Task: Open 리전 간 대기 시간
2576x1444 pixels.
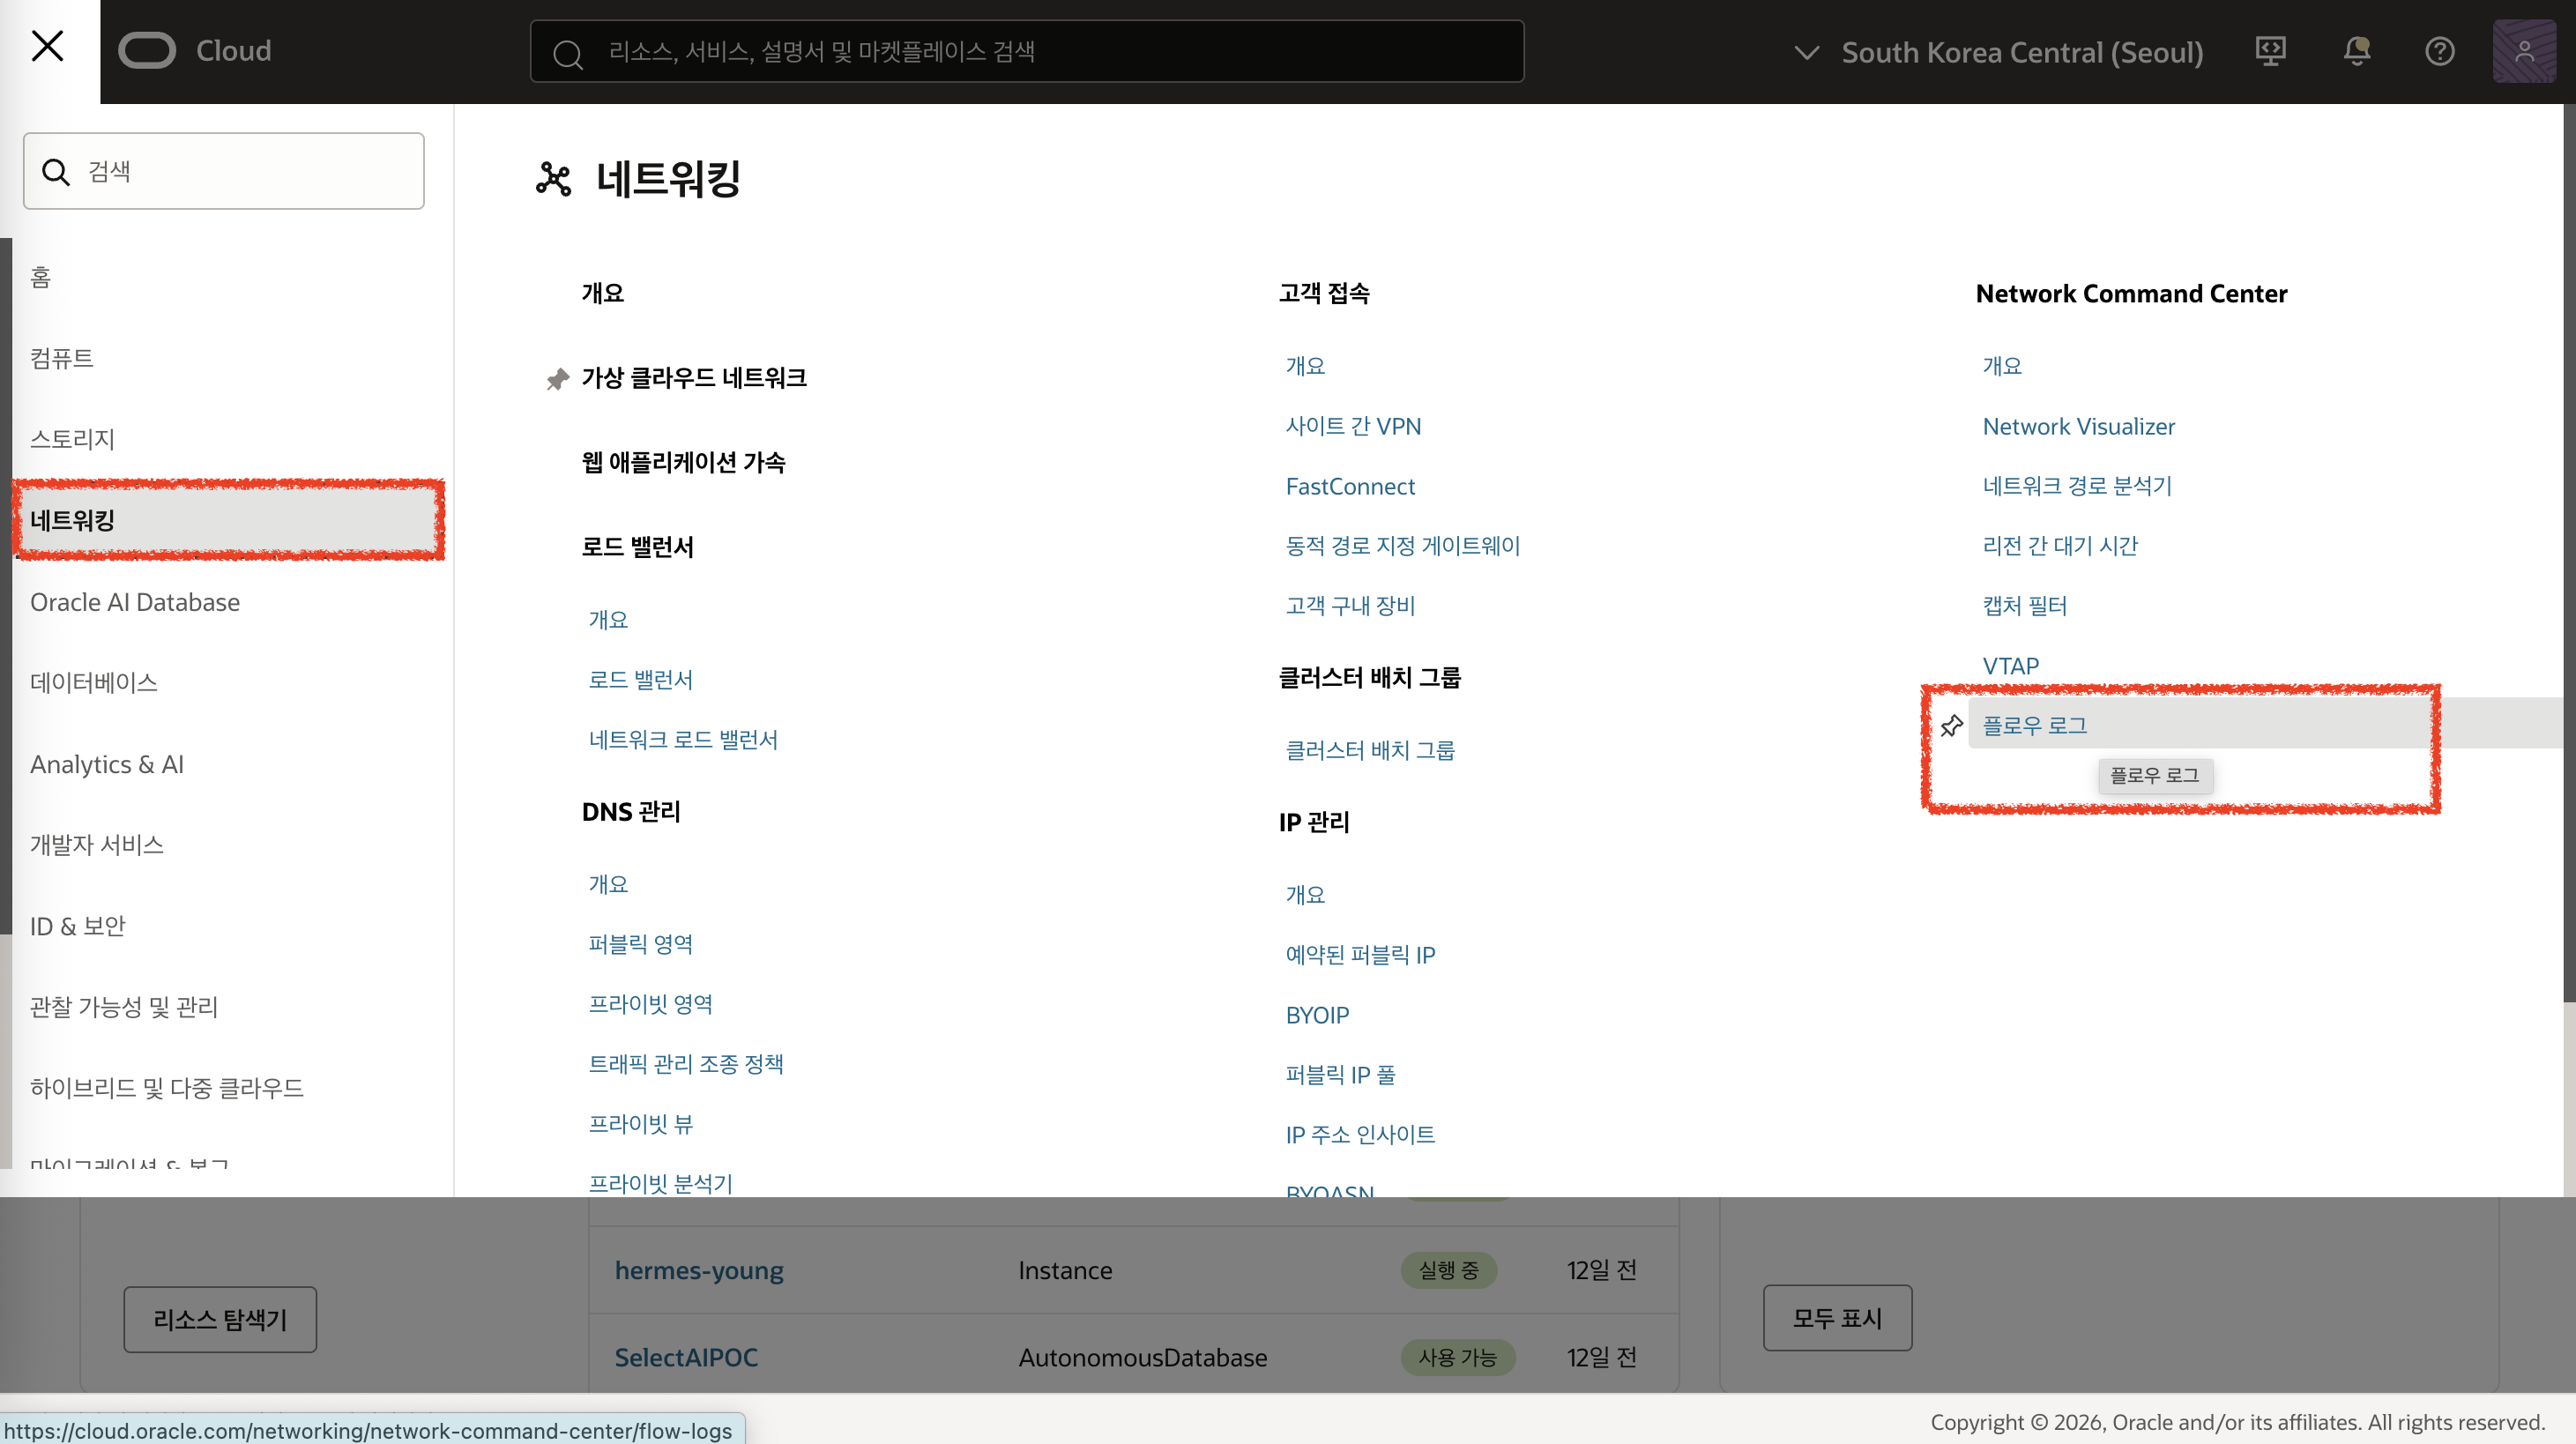Action: click(2060, 546)
